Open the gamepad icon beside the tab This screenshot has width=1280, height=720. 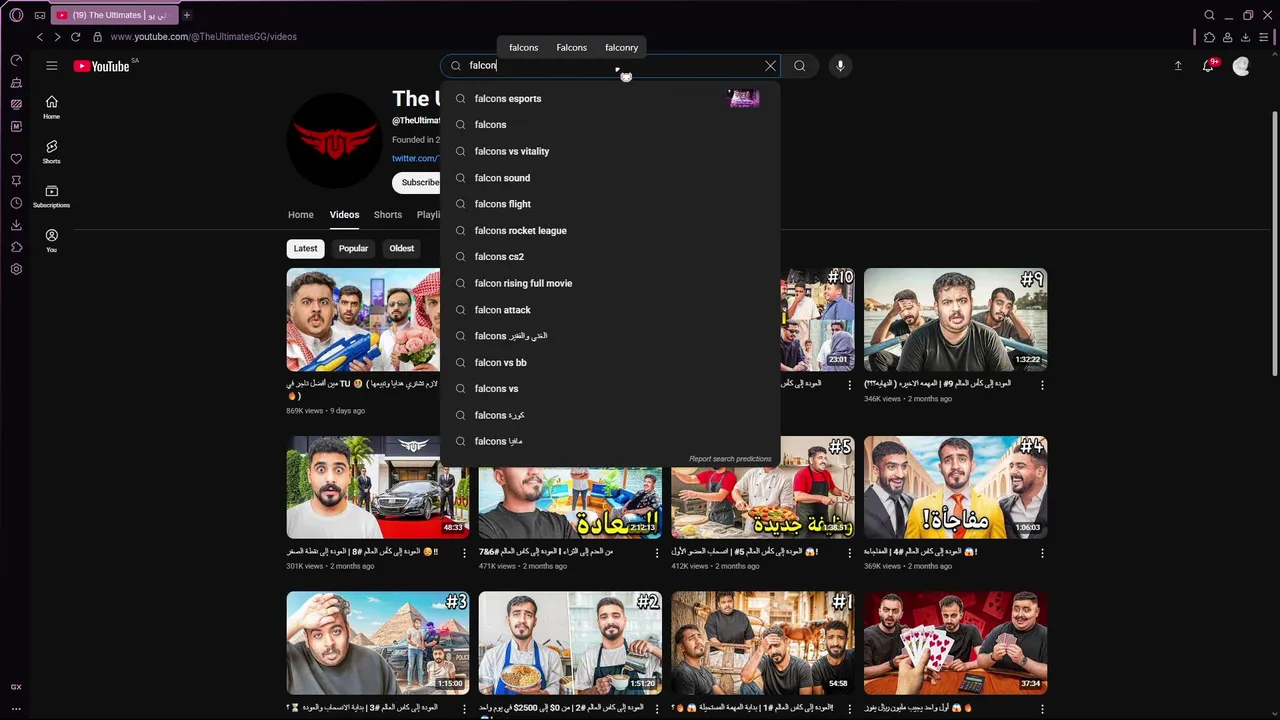point(39,15)
